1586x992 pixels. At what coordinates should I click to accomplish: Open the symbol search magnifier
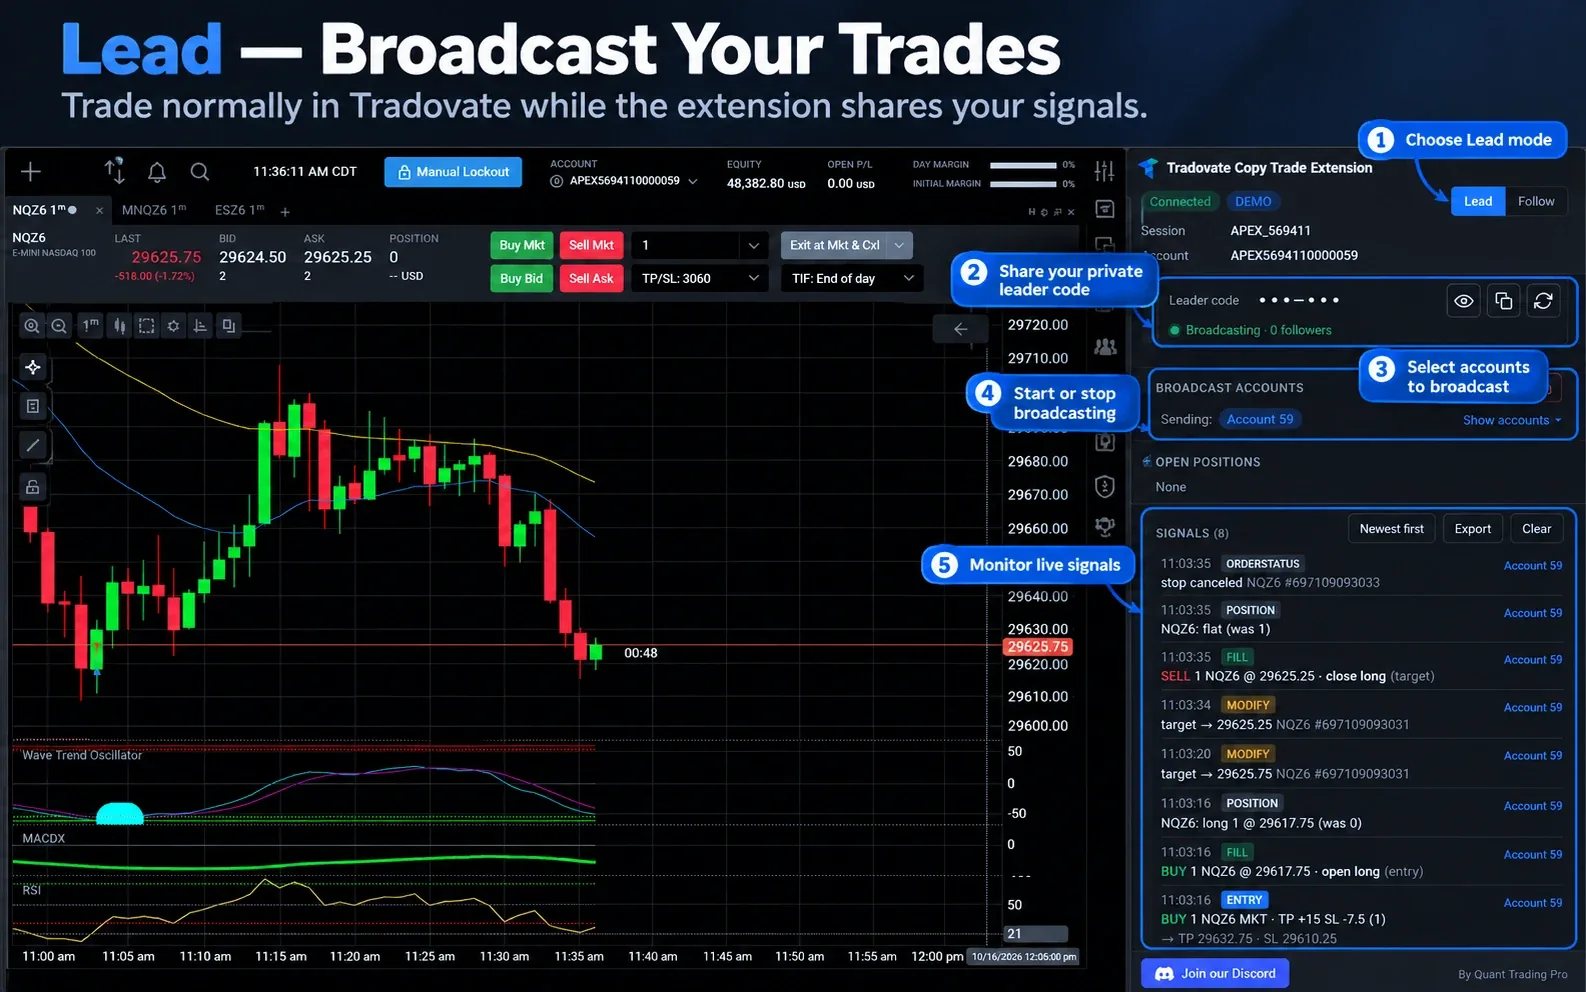click(x=200, y=172)
